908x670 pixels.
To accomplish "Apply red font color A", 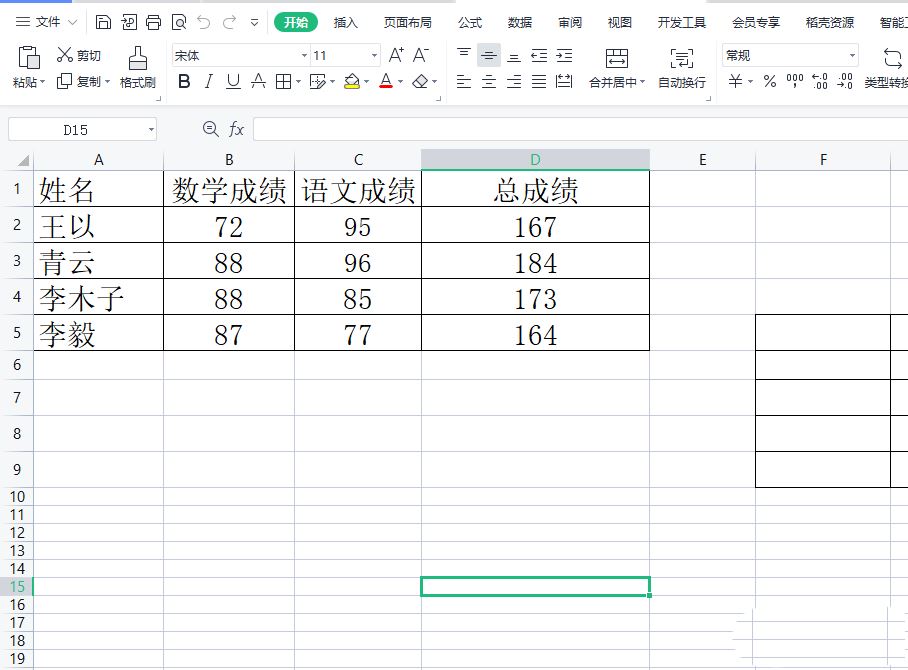I will point(386,82).
